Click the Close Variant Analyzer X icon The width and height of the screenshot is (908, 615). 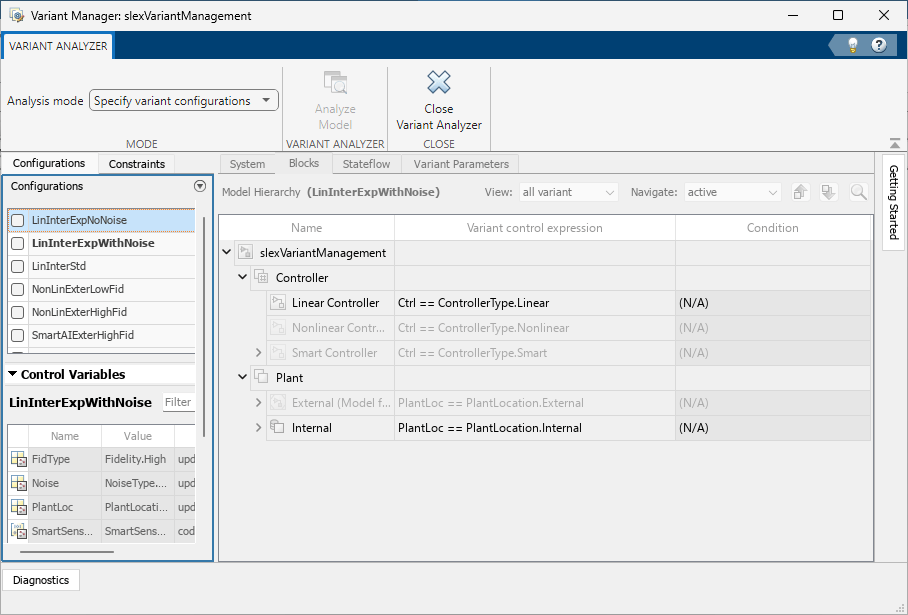[x=438, y=82]
